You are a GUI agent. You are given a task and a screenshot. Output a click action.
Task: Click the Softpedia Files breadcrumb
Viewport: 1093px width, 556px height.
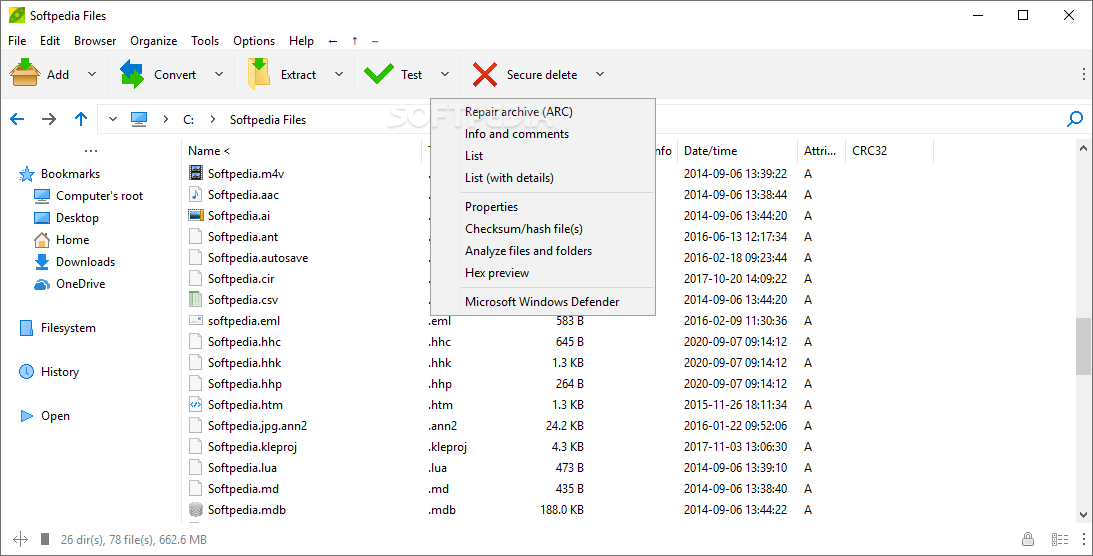click(x=268, y=120)
